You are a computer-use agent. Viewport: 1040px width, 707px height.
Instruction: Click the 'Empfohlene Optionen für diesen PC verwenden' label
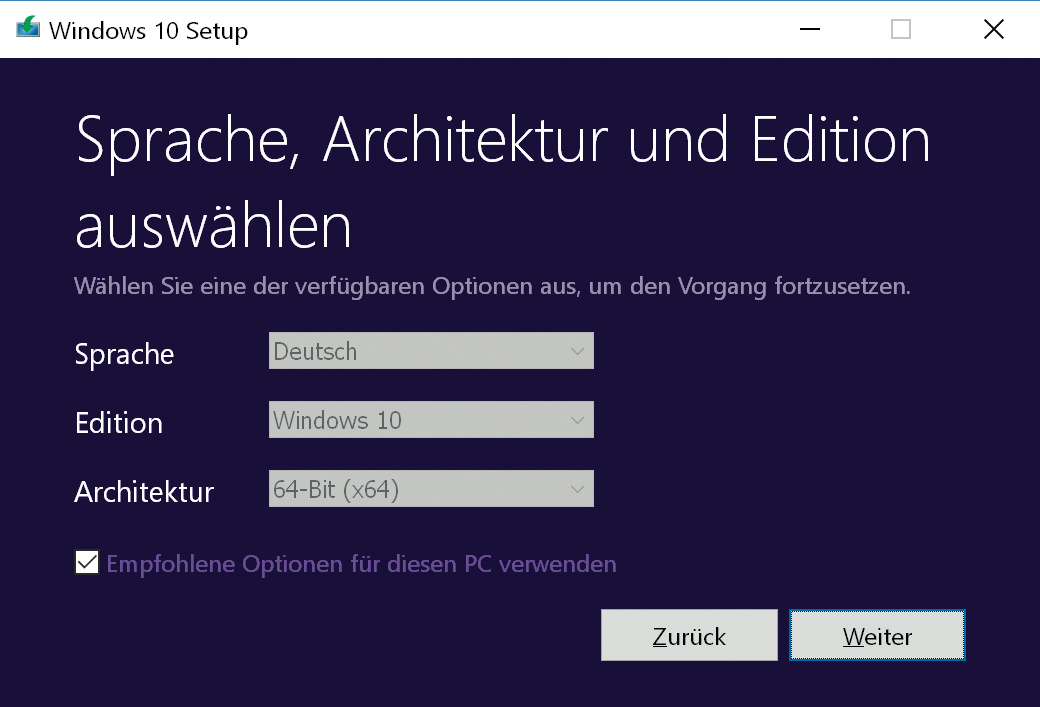tap(361, 564)
